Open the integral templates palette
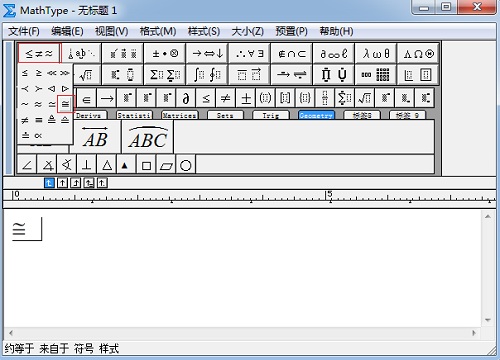 pos(207,74)
